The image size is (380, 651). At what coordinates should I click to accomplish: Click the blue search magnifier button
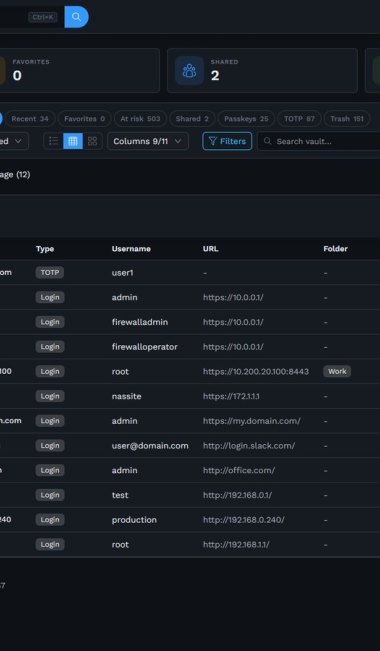click(76, 17)
